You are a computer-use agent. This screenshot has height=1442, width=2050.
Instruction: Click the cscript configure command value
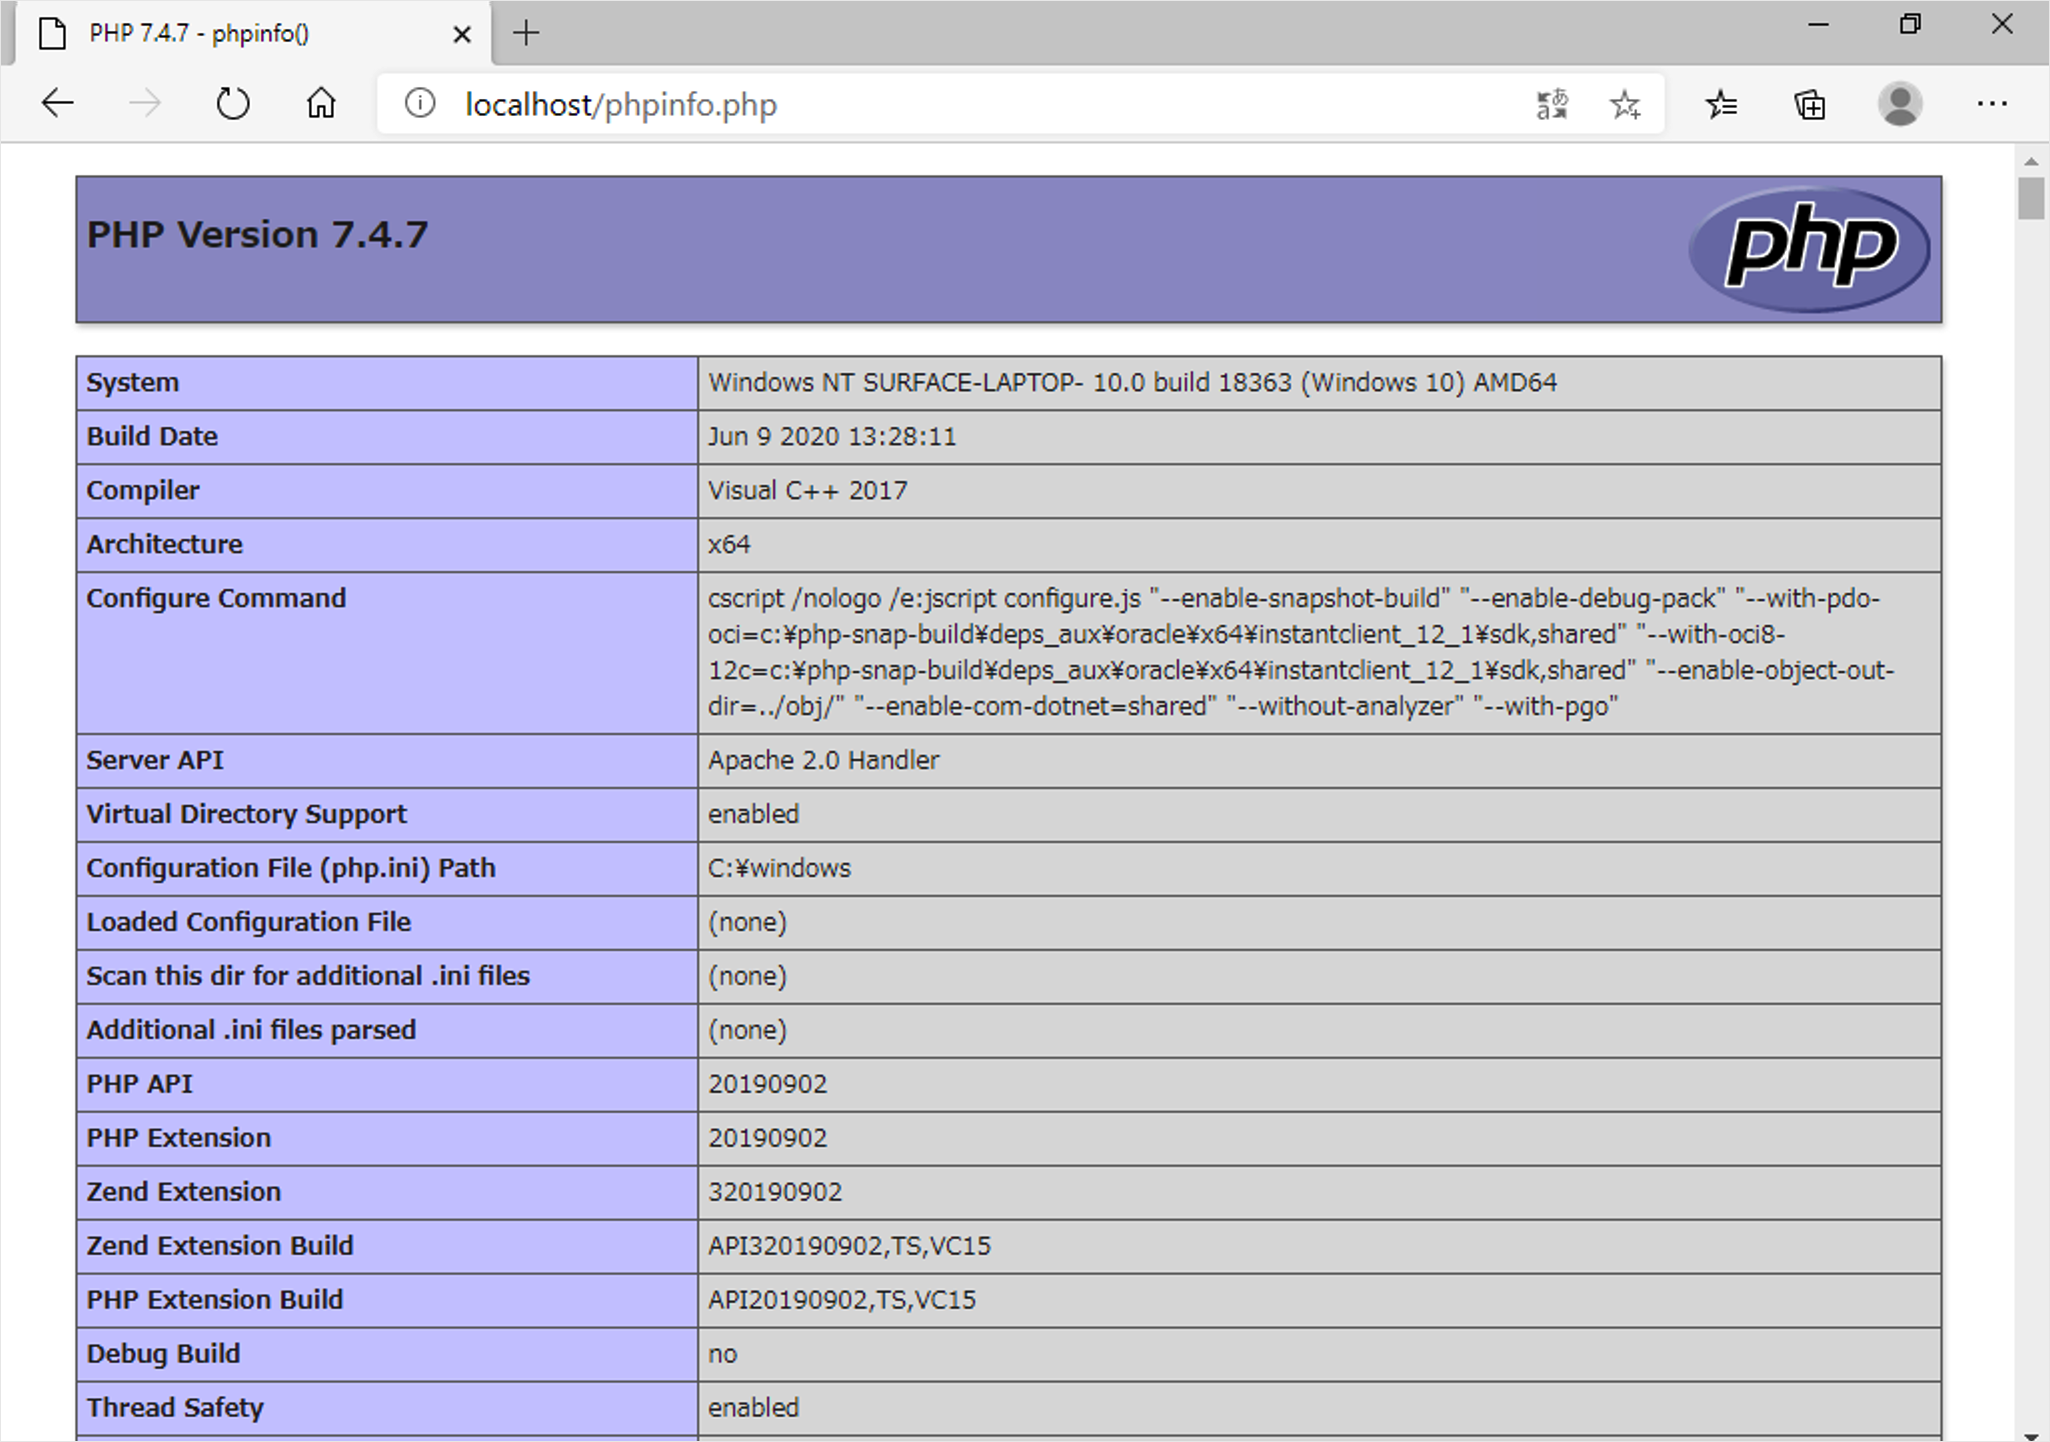1300,653
